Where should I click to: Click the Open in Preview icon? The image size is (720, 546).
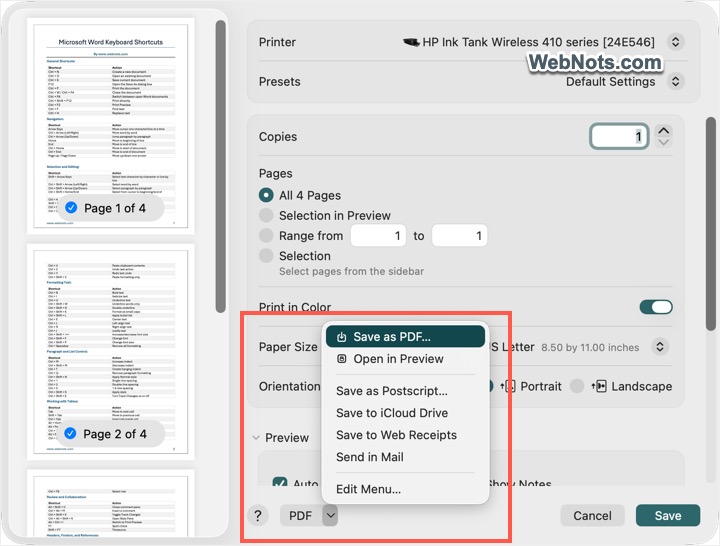pos(342,359)
